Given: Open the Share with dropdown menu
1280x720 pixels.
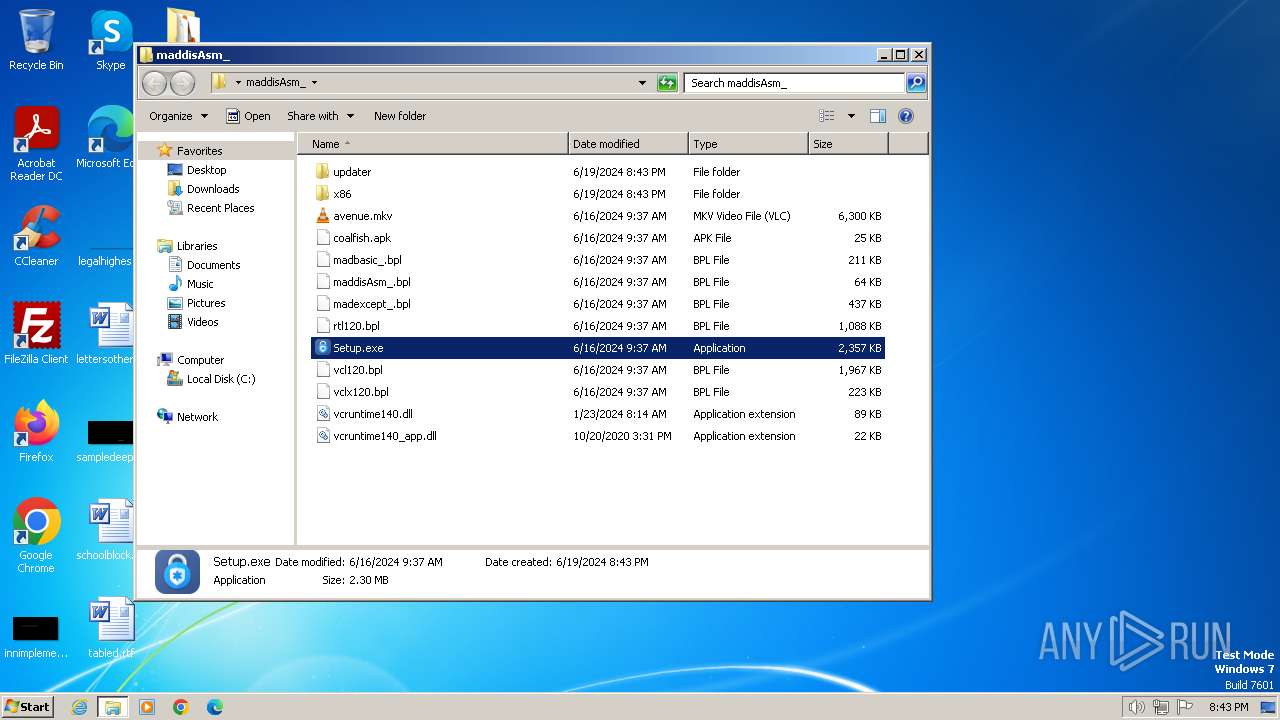Looking at the screenshot, I should click(320, 116).
